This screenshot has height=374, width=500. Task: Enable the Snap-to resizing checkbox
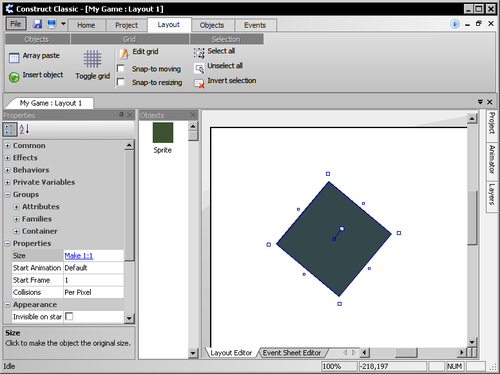(121, 82)
